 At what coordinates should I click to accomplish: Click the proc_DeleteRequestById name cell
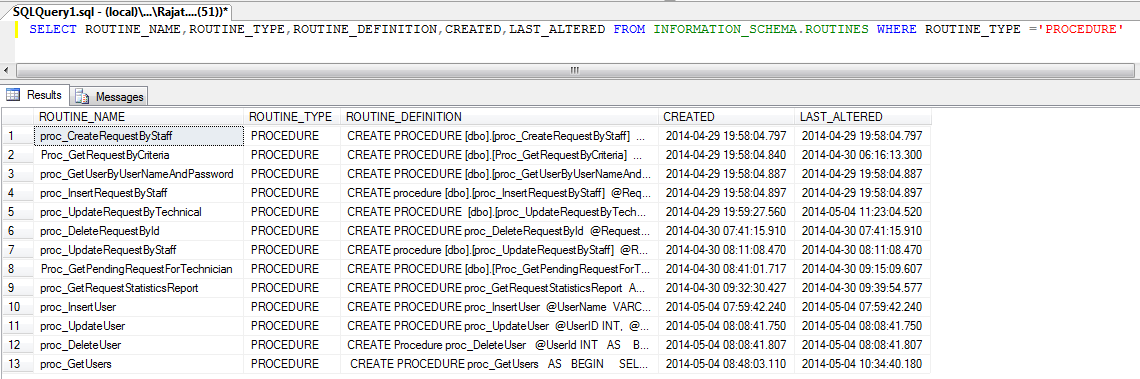click(138, 231)
